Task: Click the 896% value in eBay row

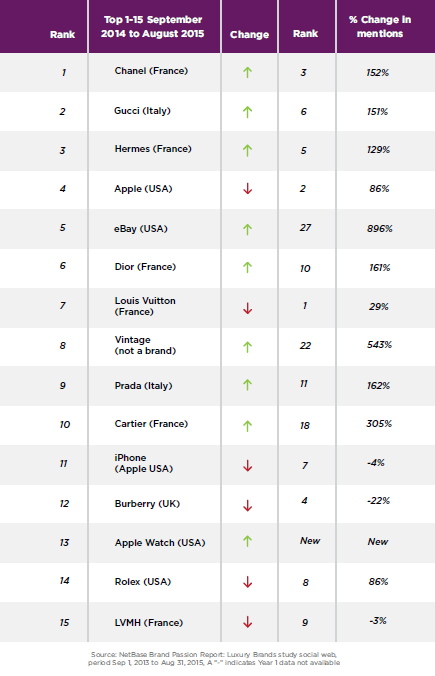Action: point(379,228)
